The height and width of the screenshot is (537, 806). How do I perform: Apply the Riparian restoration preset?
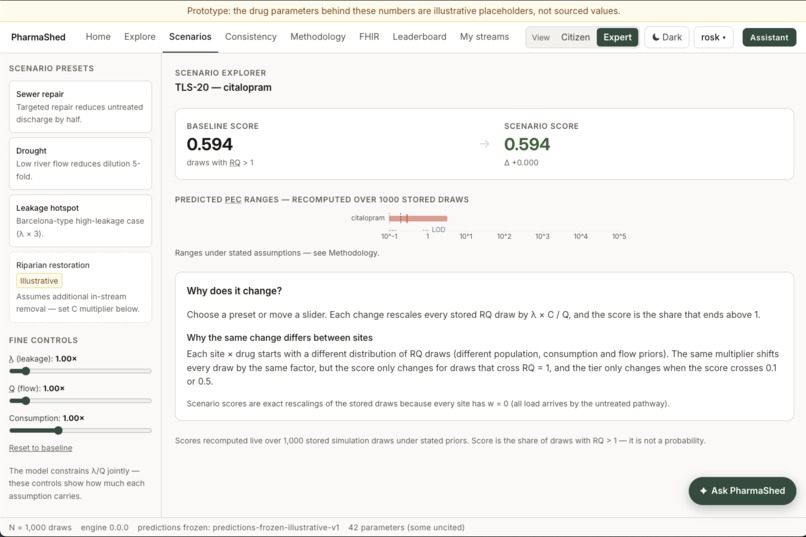coord(80,287)
